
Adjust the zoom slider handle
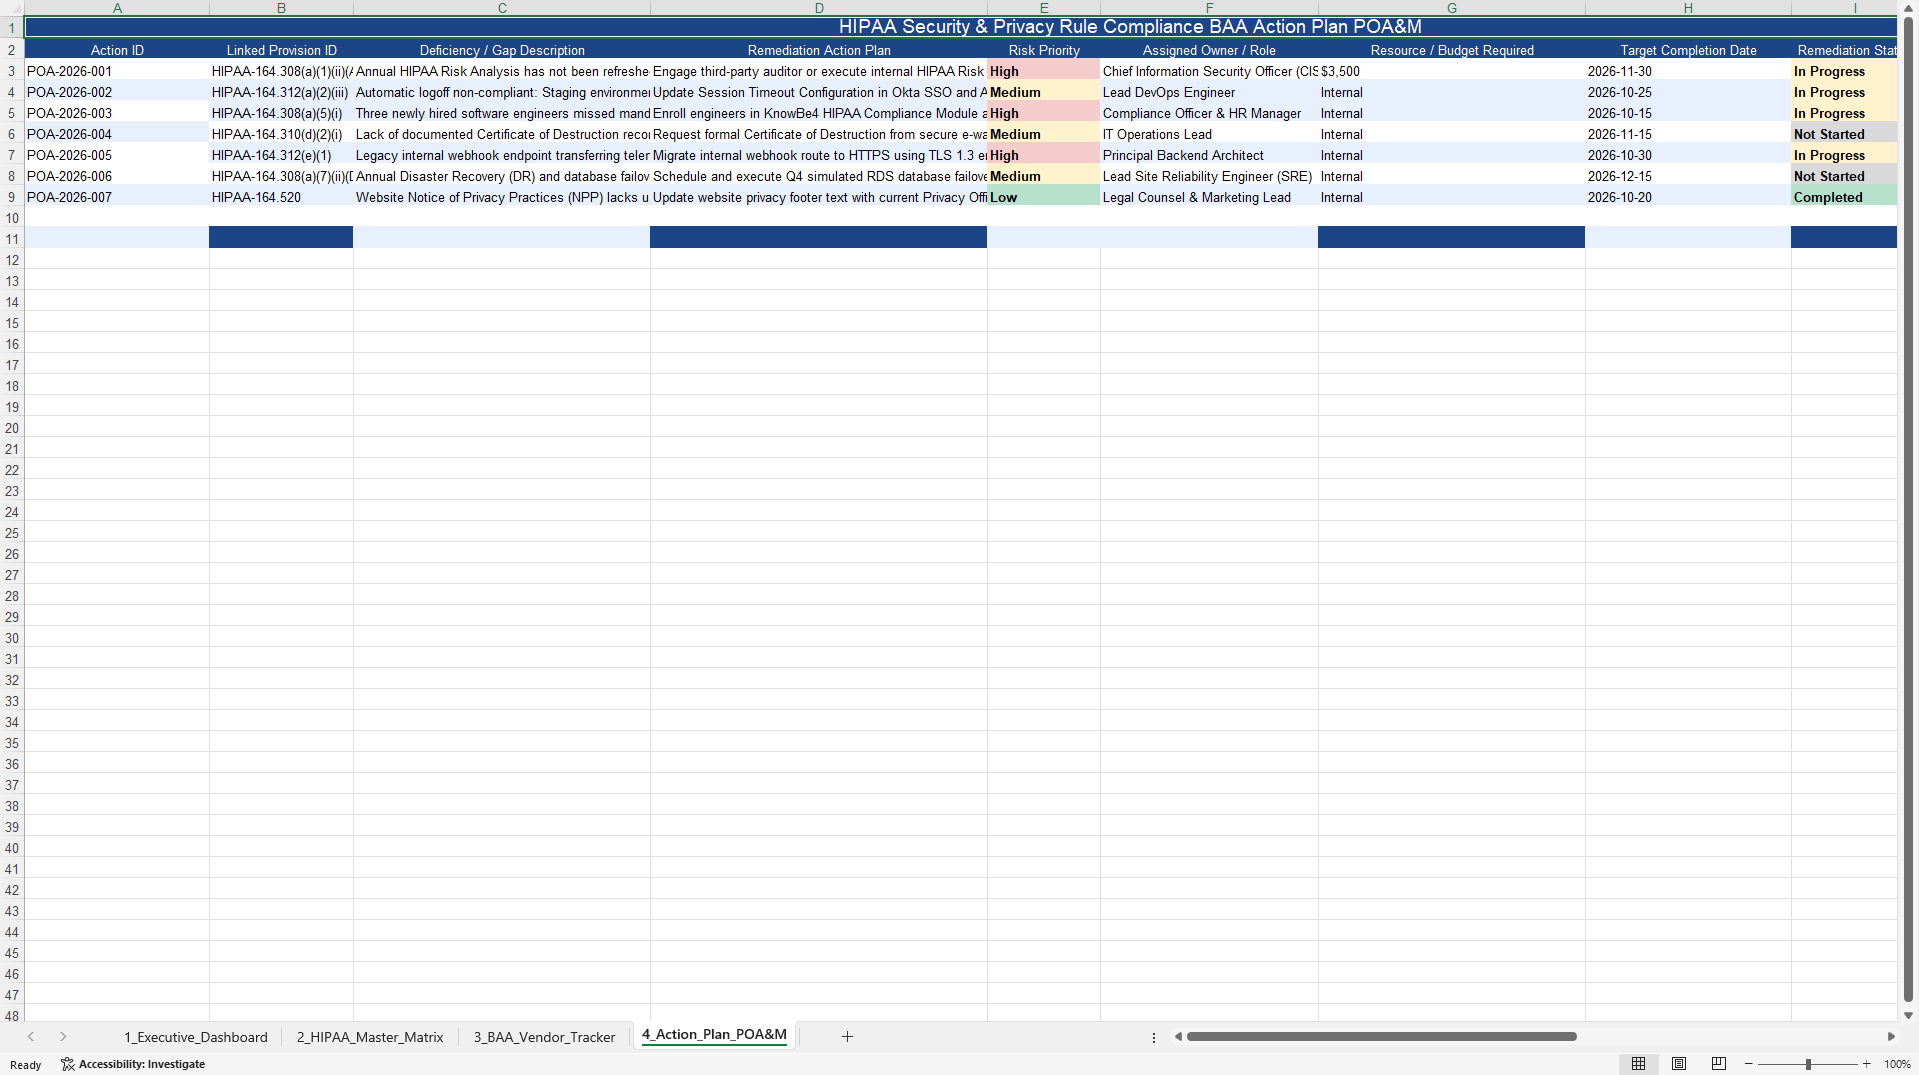coord(1808,1064)
